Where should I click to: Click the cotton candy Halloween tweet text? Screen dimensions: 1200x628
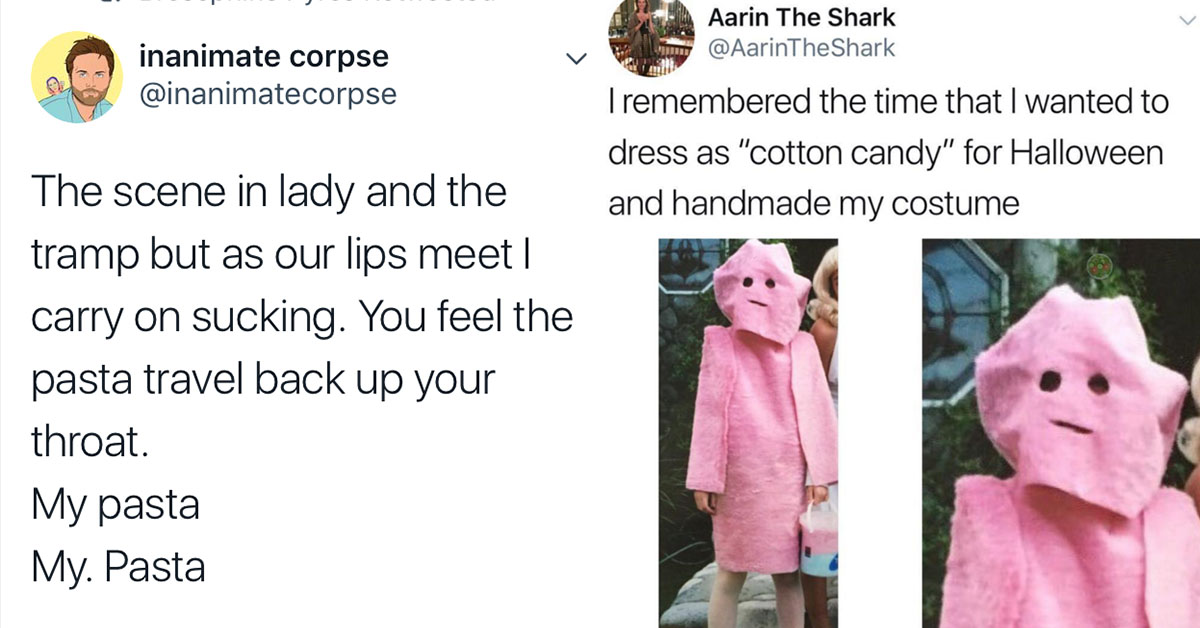pos(888,154)
